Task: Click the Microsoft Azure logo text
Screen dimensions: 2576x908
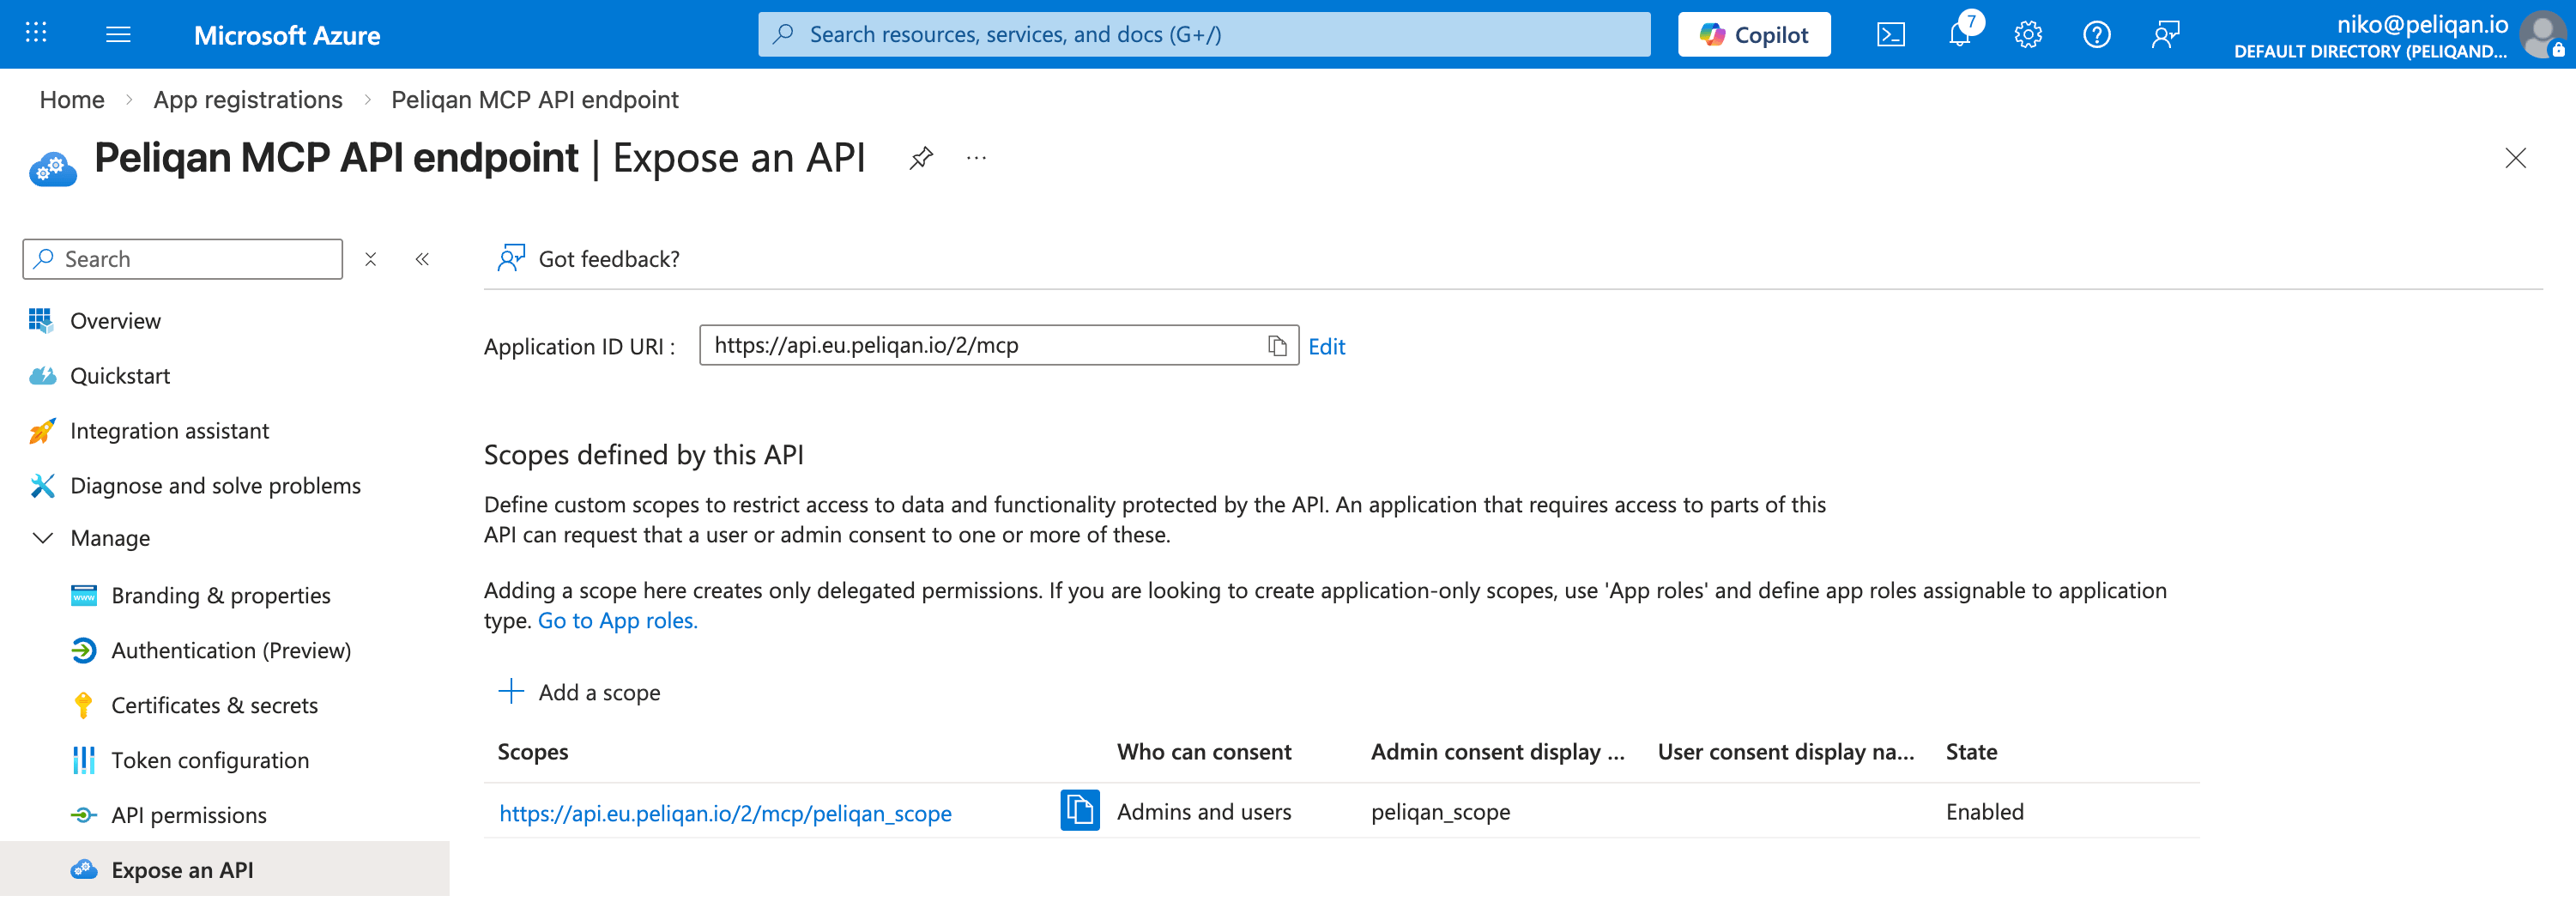Action: click(x=287, y=35)
